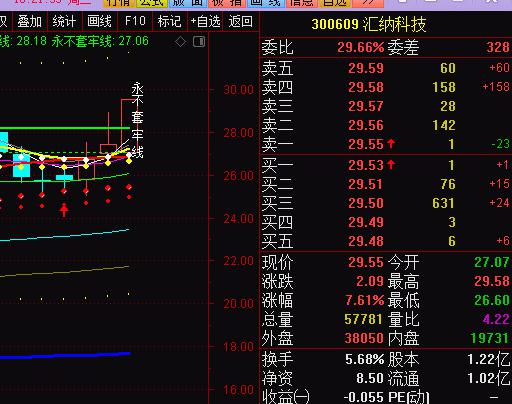Click the 永不套牢线 indicator label
This screenshot has width=512, height=404.
(x=137, y=120)
